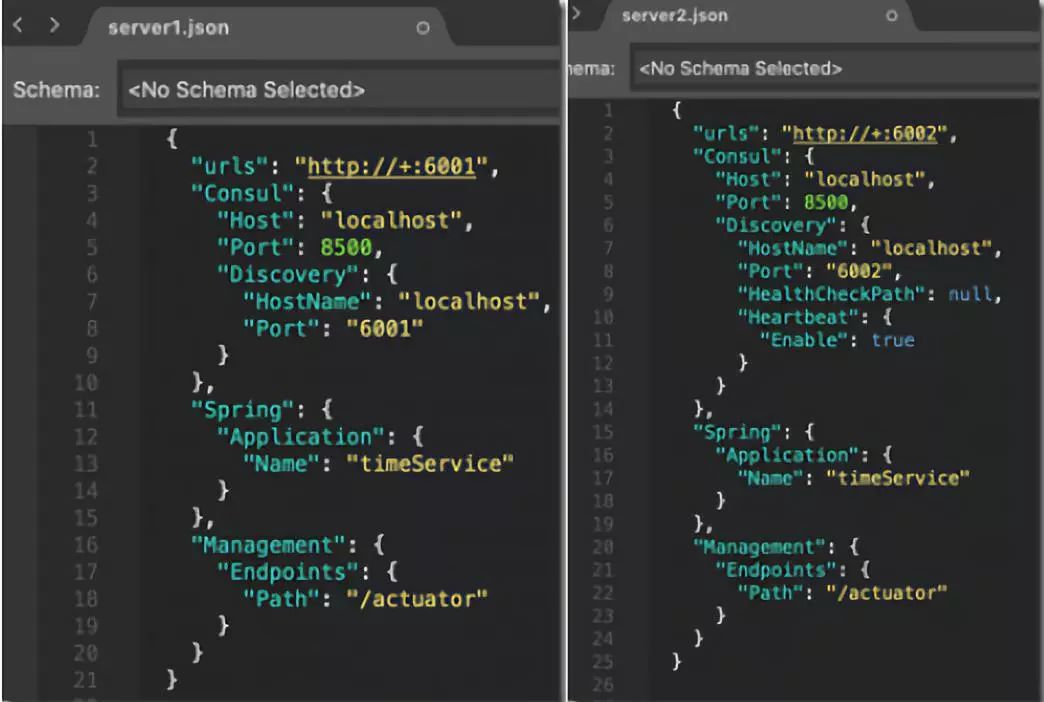Click the back navigation arrow in left pane
Screen dimensions: 1044x702
coord(20,26)
